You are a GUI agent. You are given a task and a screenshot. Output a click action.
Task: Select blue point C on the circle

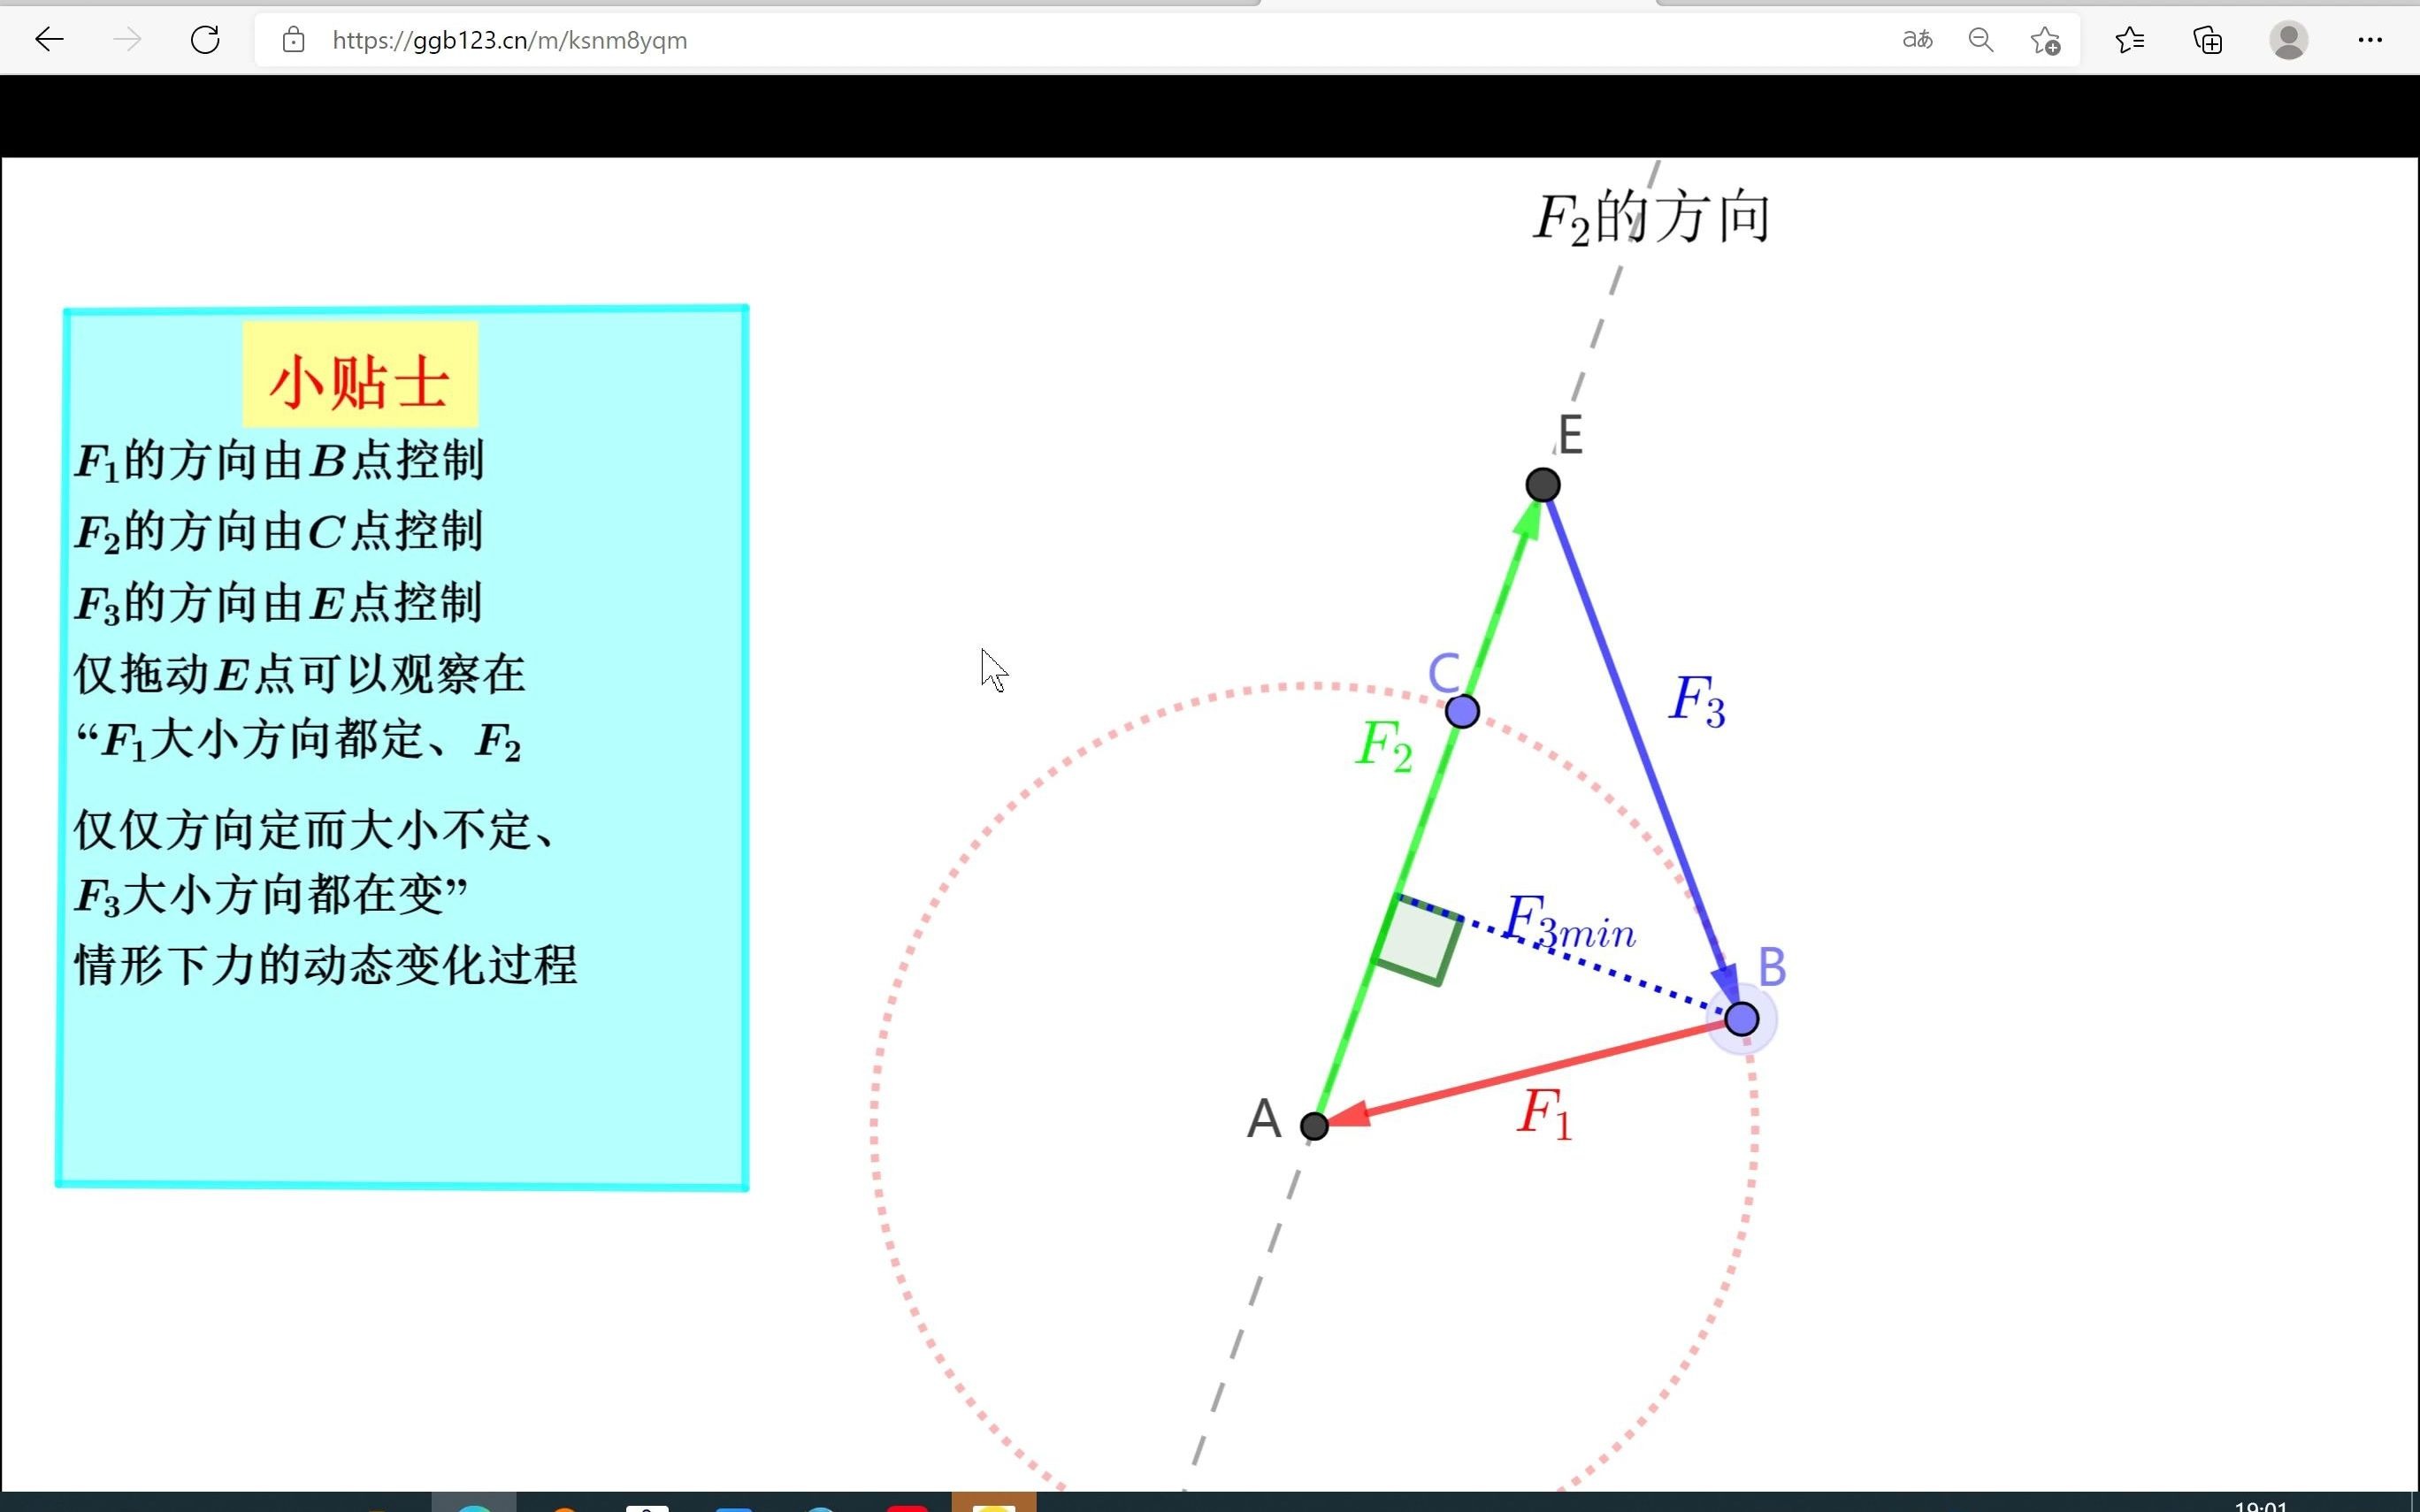point(1462,711)
